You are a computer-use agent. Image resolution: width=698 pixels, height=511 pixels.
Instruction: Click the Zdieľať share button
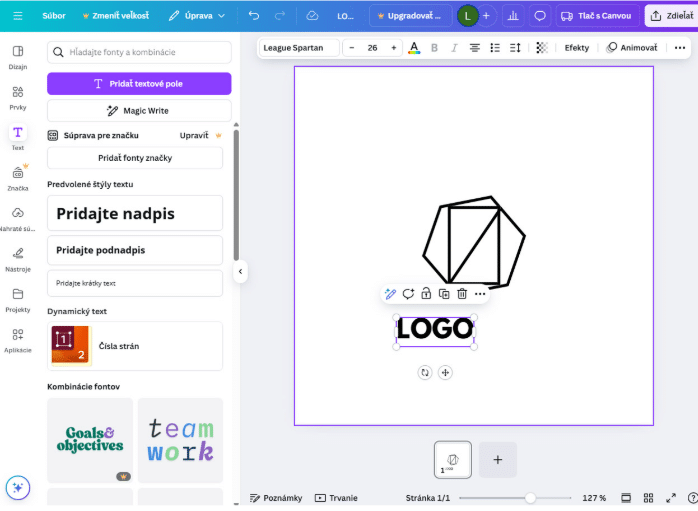[x=671, y=16]
